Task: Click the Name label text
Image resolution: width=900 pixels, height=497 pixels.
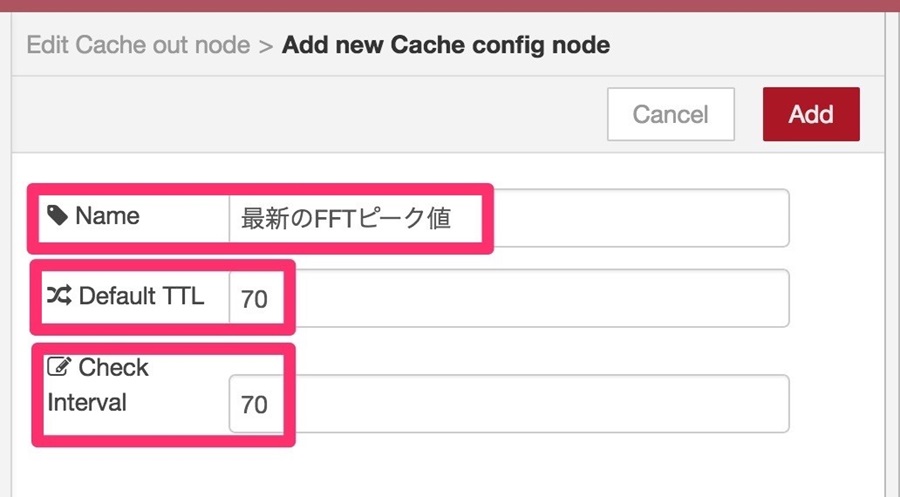Action: (x=107, y=216)
